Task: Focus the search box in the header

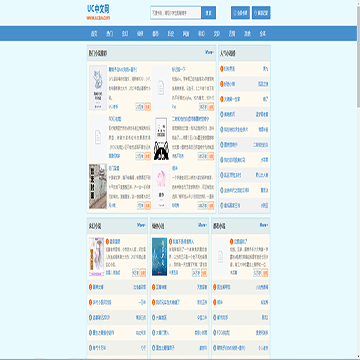Action: point(176,13)
